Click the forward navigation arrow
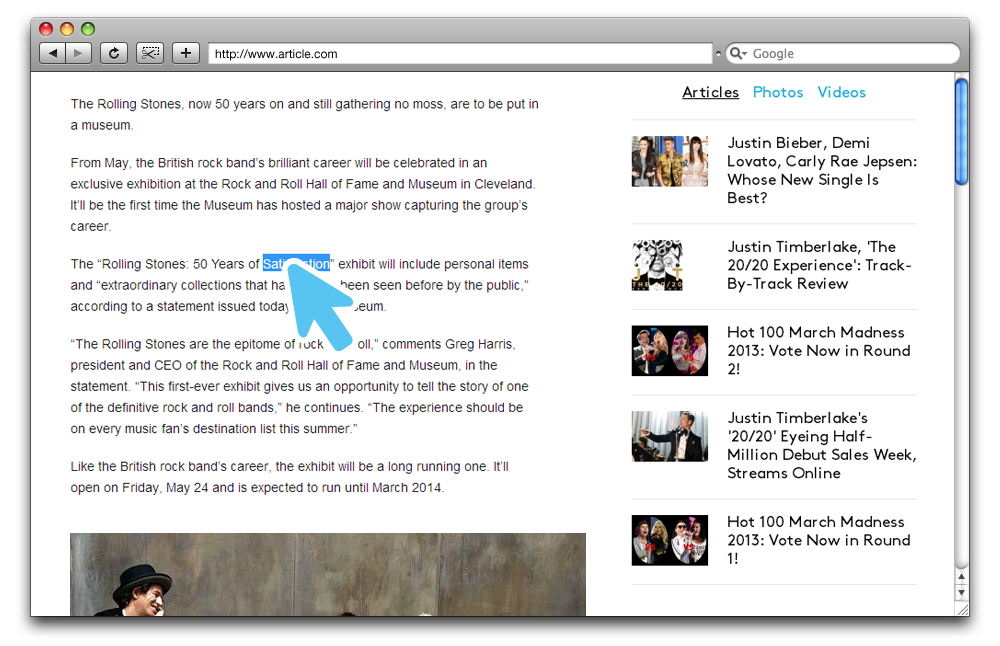The height and width of the screenshot is (646, 1000). coord(78,53)
